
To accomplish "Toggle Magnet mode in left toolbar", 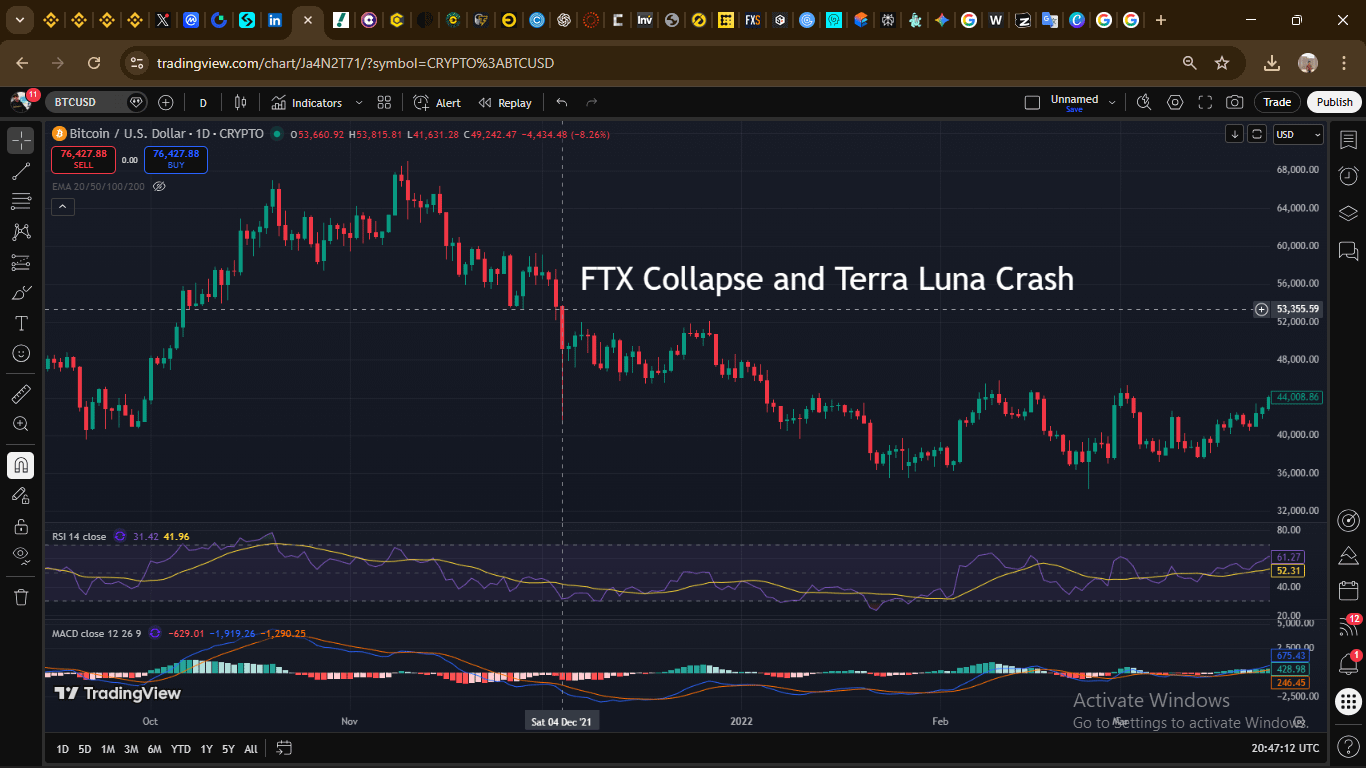I will pos(20,465).
